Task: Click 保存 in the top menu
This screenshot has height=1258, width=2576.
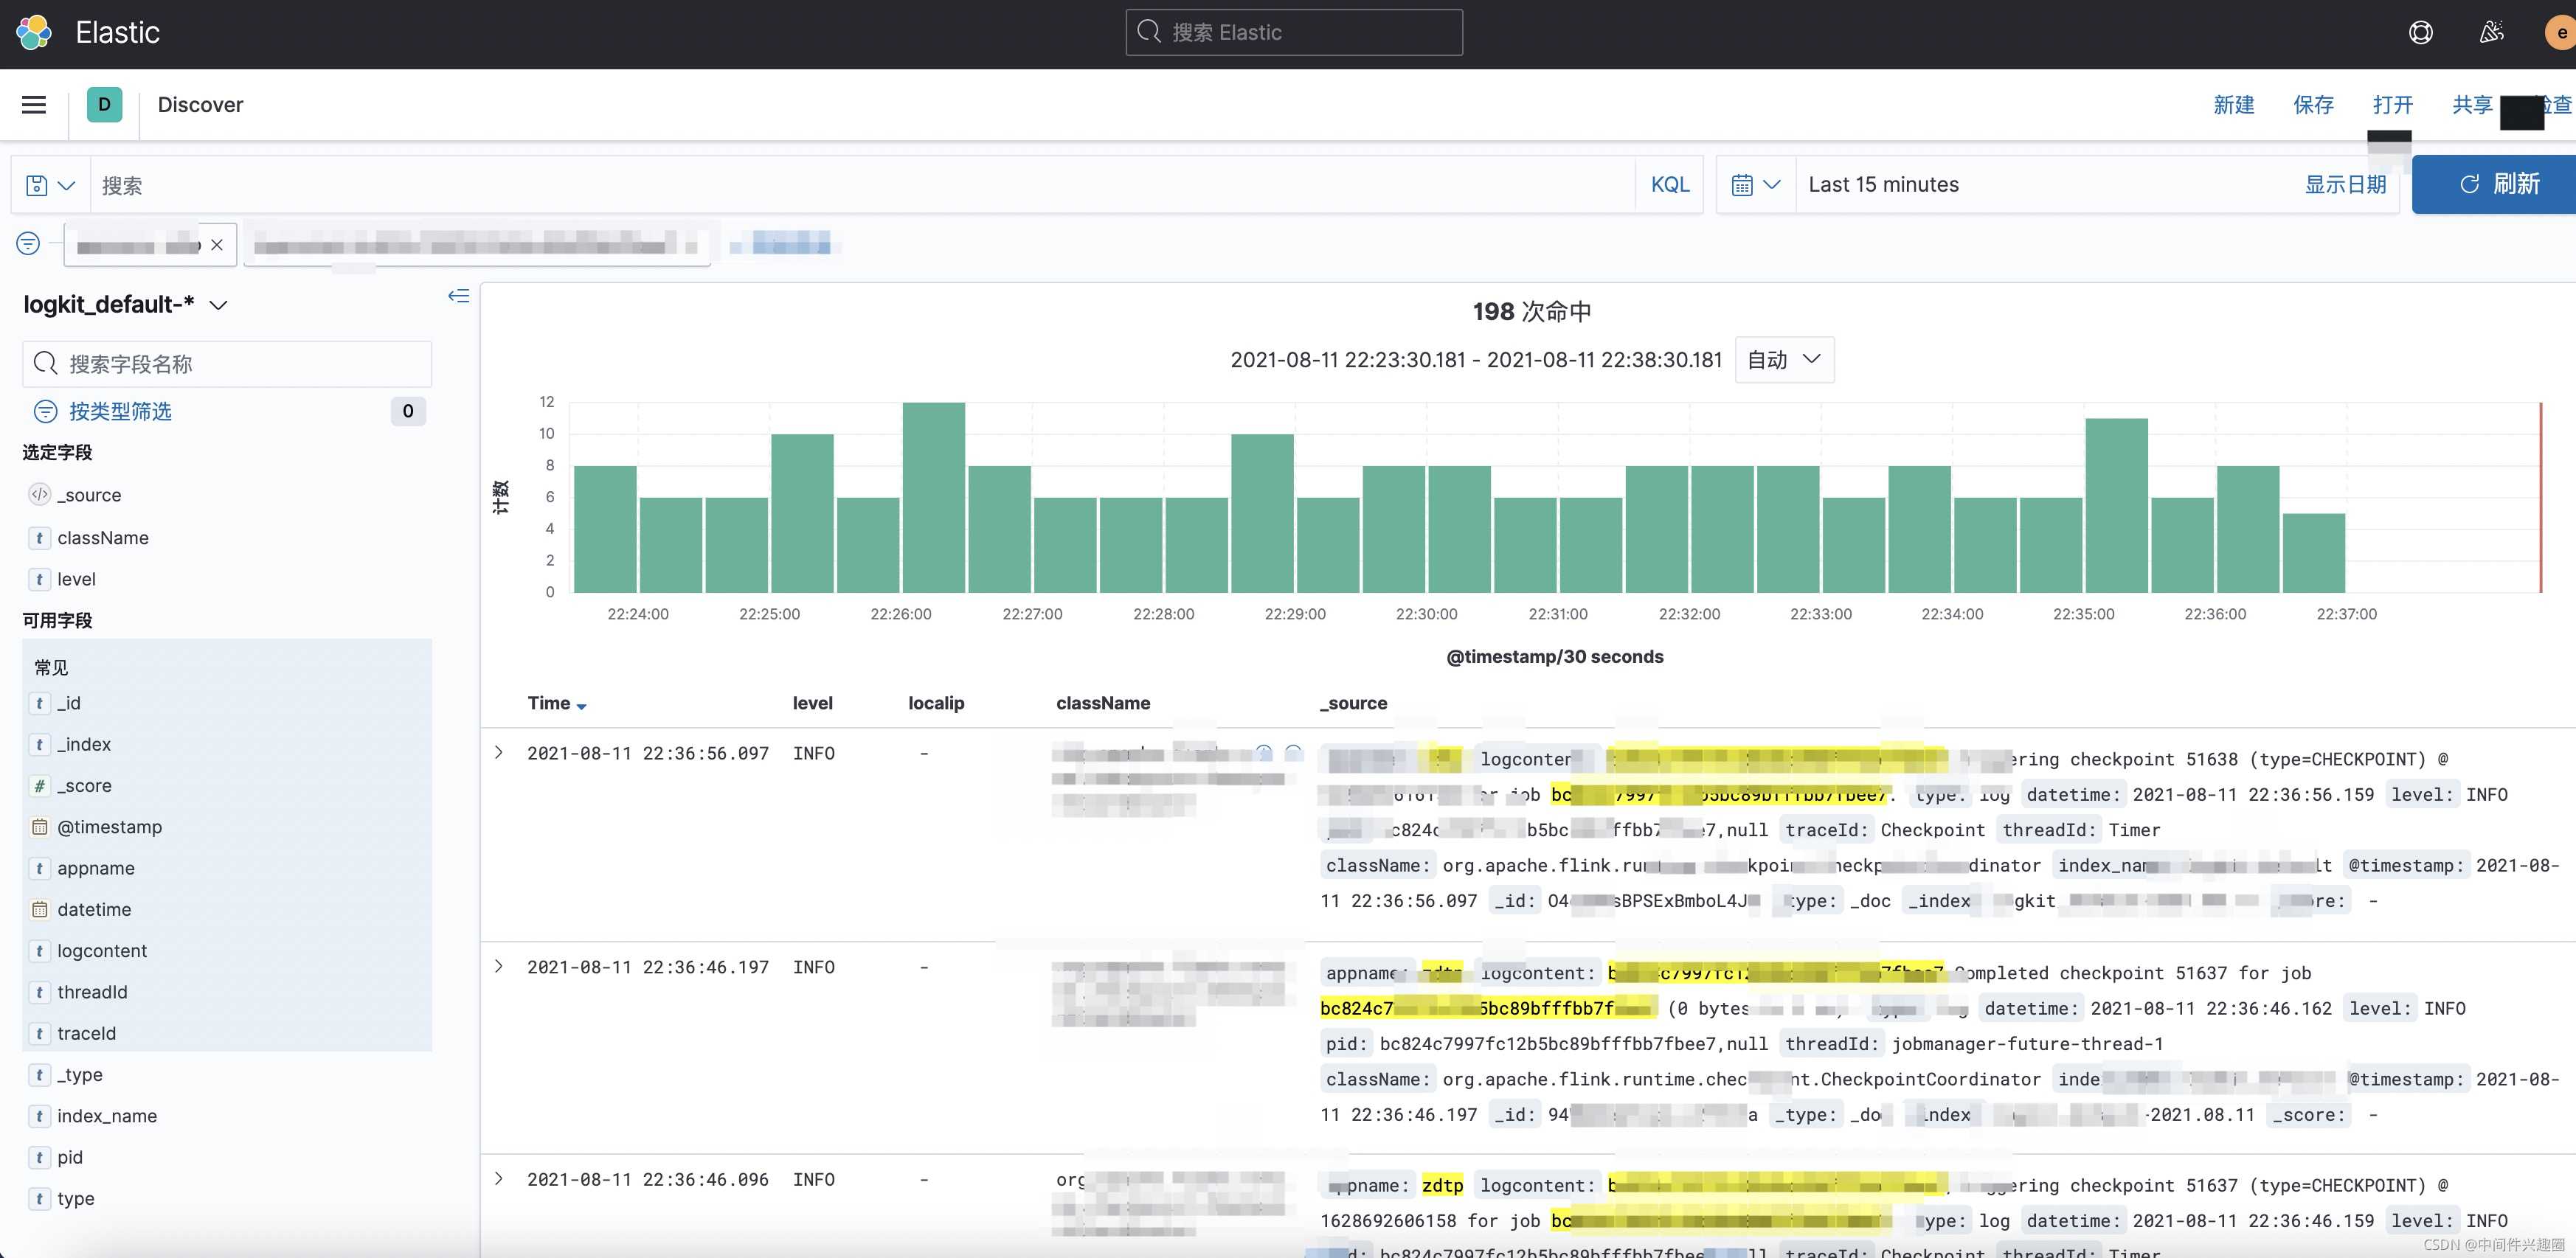Action: [2313, 105]
